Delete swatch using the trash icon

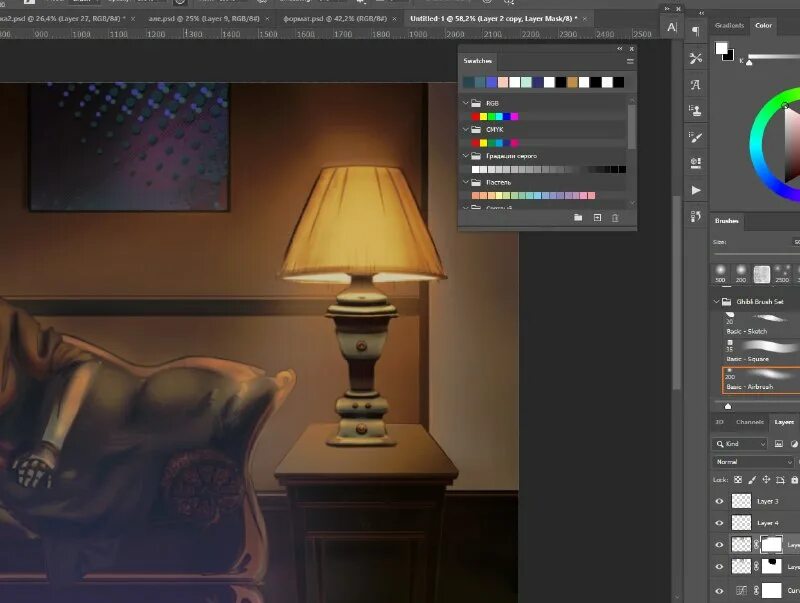pyautogui.click(x=615, y=218)
